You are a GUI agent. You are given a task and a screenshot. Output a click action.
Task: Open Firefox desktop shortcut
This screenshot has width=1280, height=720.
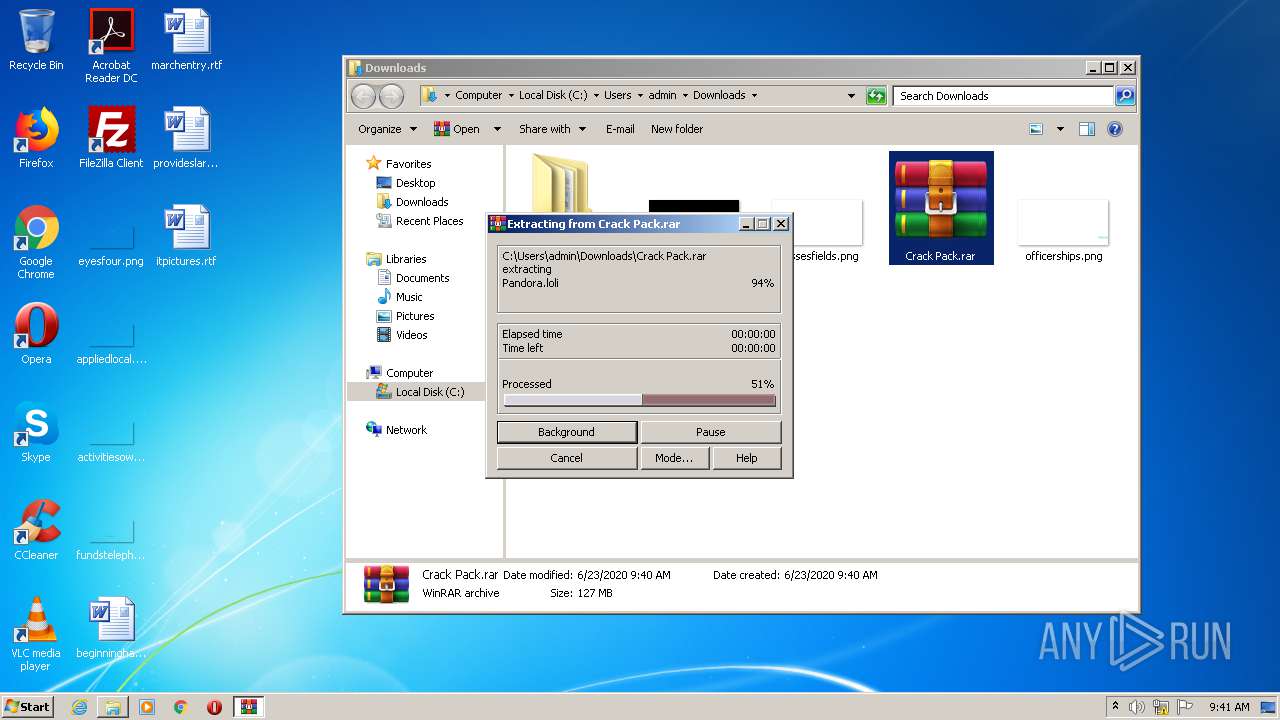click(36, 138)
